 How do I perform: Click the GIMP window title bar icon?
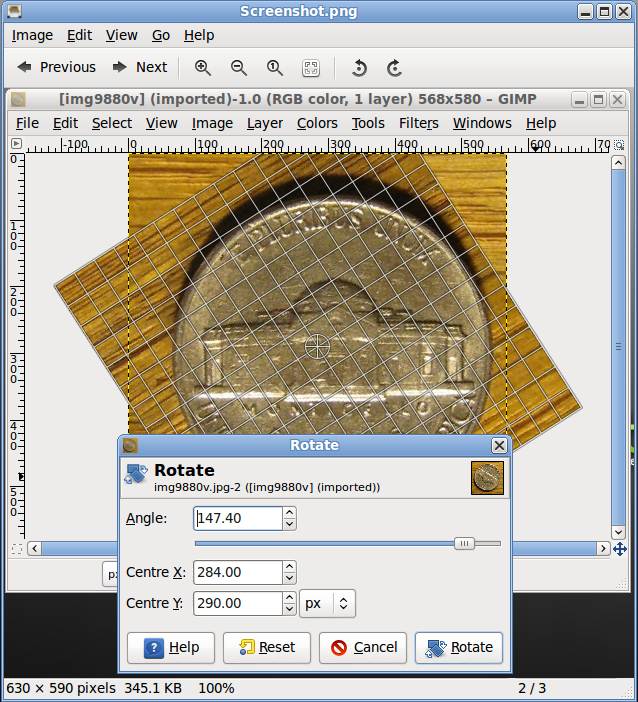[18, 99]
